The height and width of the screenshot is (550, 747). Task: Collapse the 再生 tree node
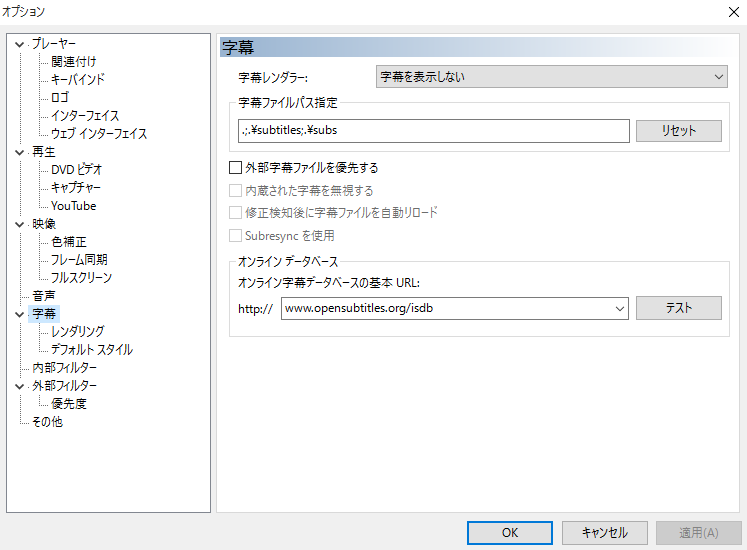[19, 153]
